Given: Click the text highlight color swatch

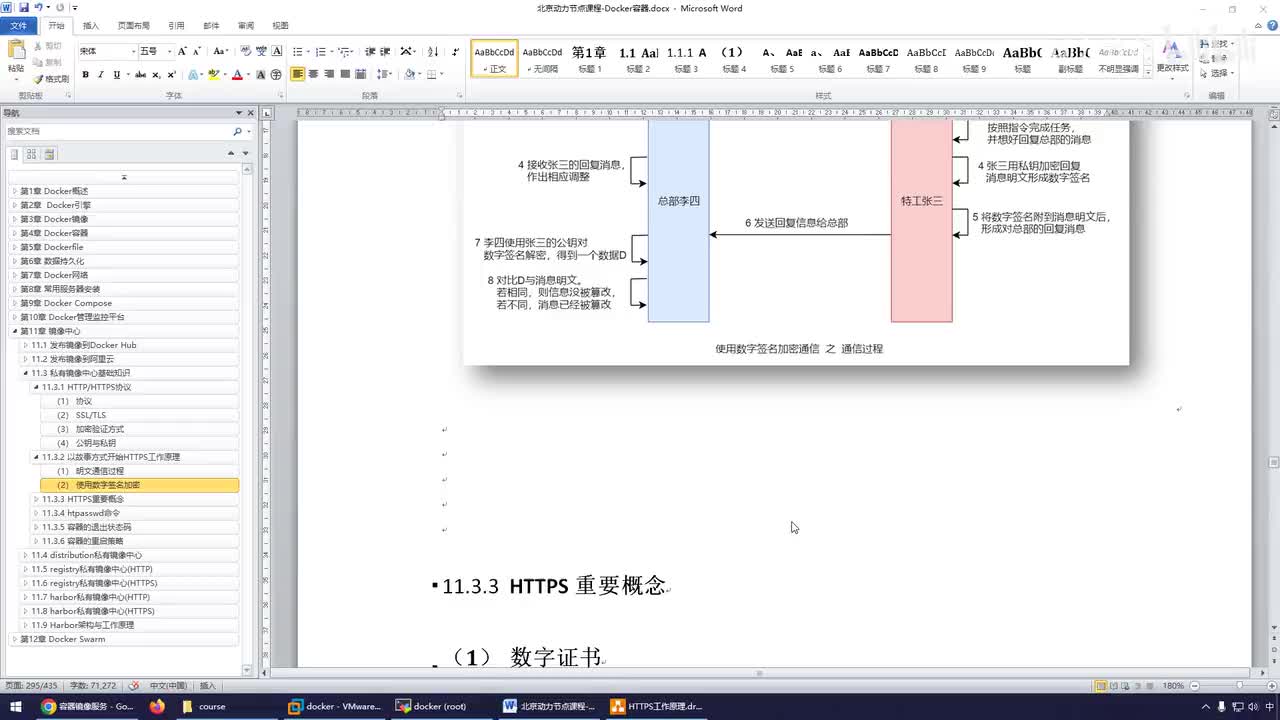Looking at the screenshot, I should pos(215,75).
